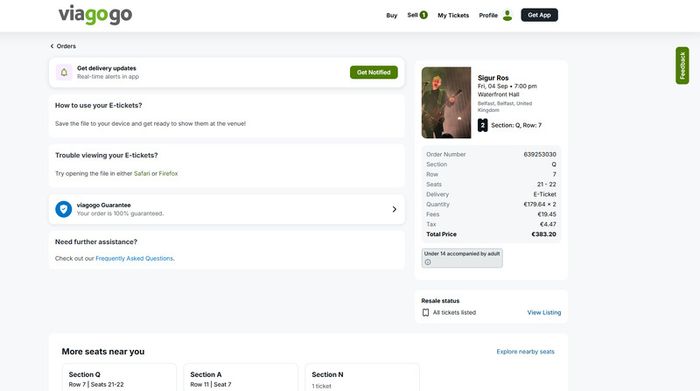The height and width of the screenshot is (391, 700).
Task: Click the Get App button
Action: (539, 15)
